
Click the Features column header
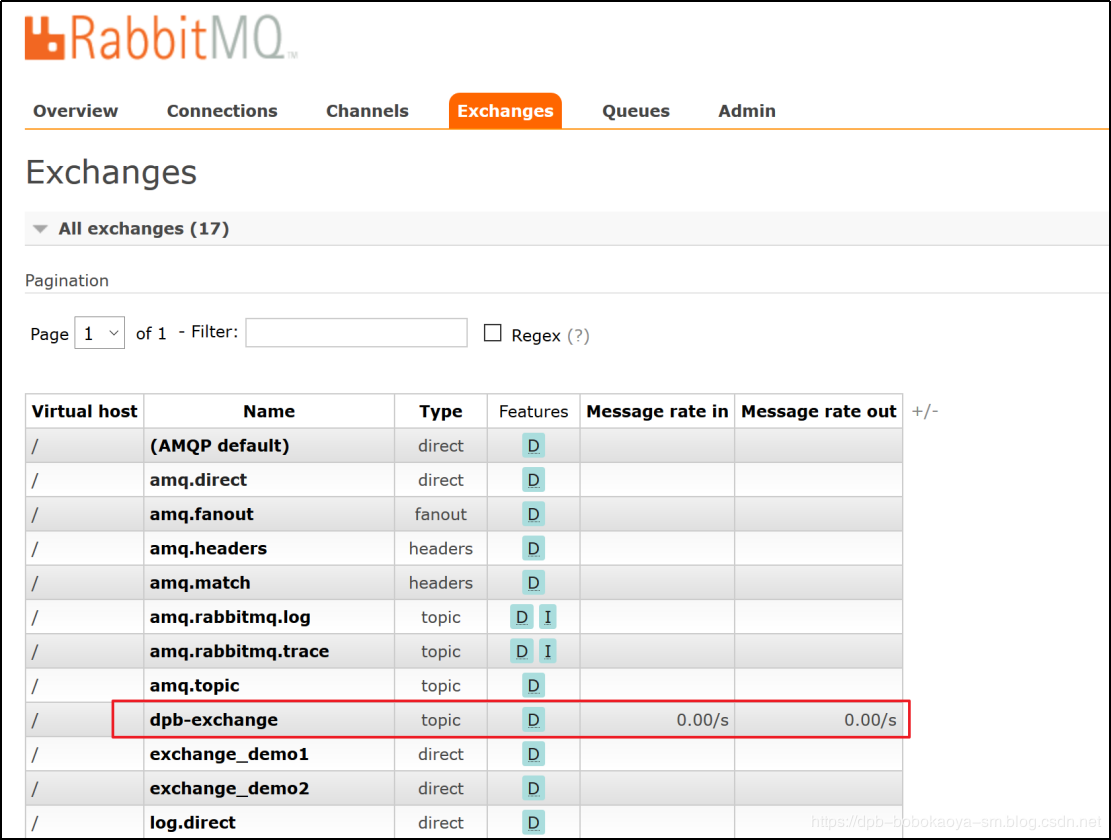pos(534,412)
